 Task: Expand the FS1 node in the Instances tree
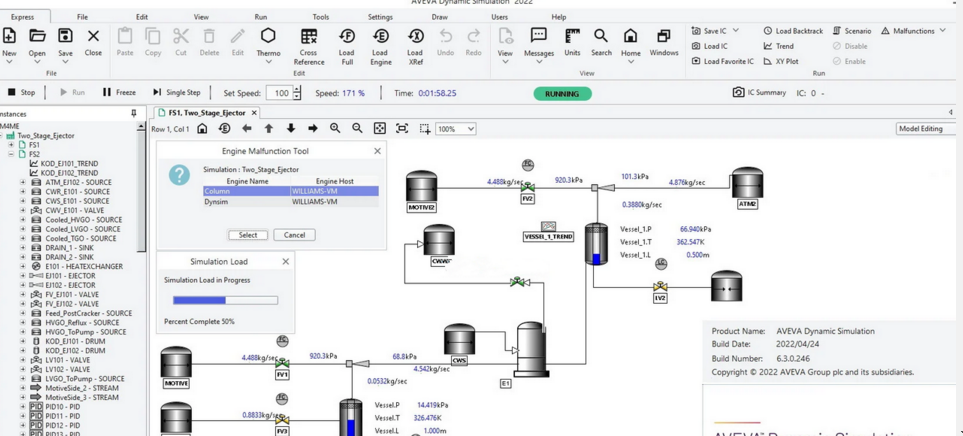click(x=11, y=145)
